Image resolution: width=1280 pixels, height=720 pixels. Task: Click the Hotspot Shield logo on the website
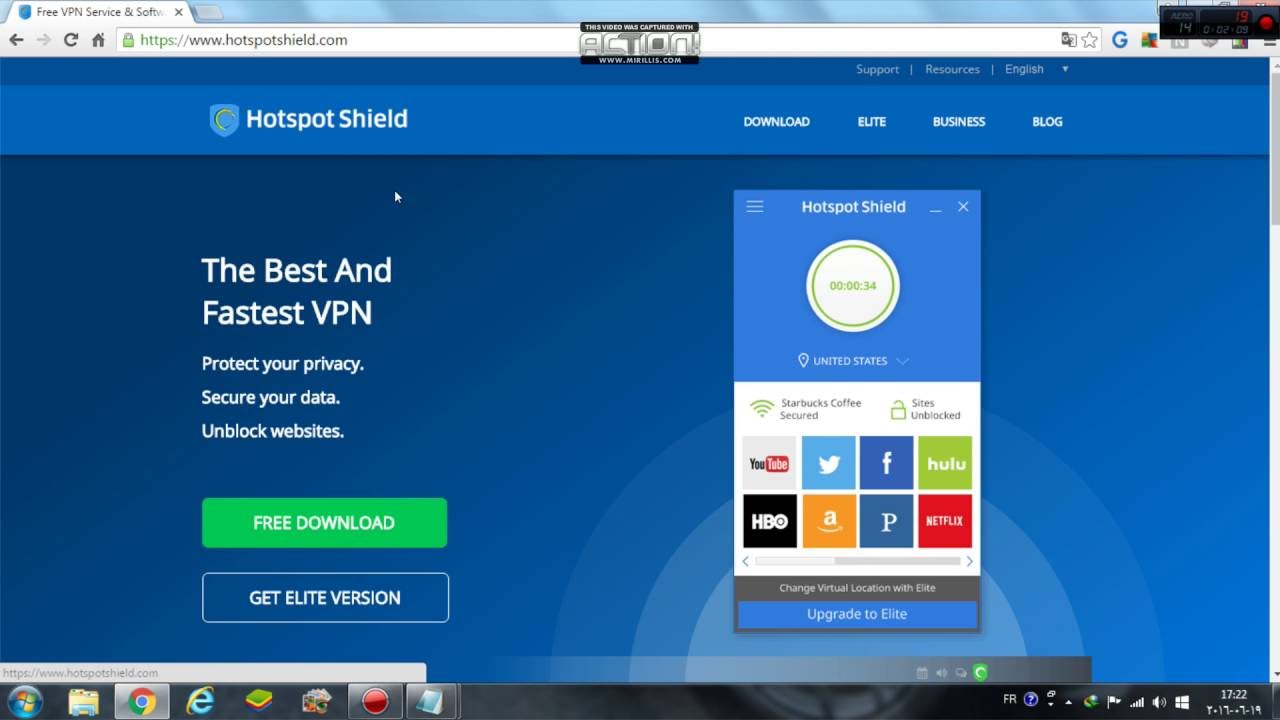click(x=308, y=119)
